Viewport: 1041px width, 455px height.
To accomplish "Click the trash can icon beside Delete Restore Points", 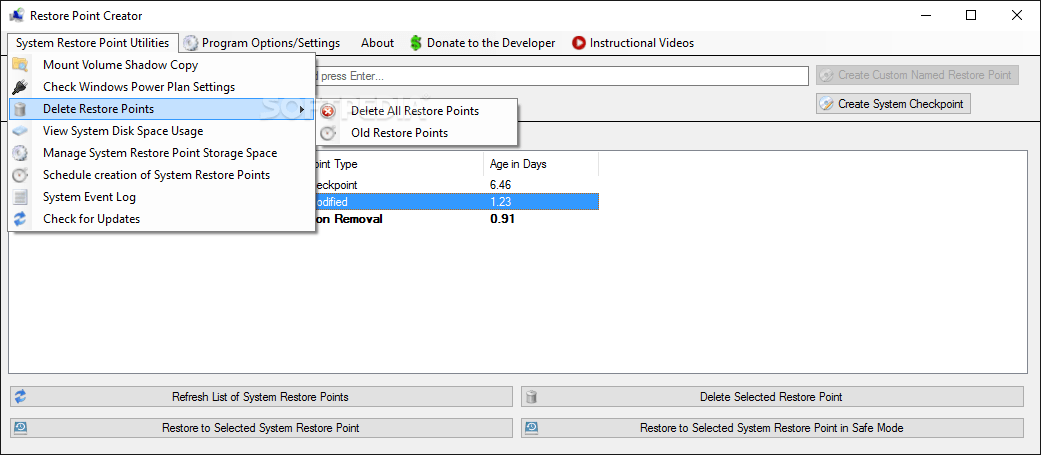I will click(x=20, y=109).
